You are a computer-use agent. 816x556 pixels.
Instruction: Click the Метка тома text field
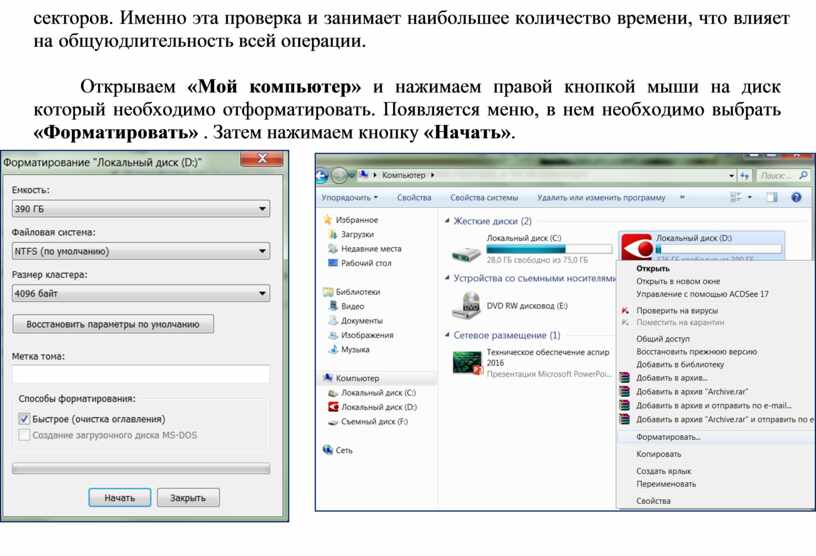click(140, 374)
